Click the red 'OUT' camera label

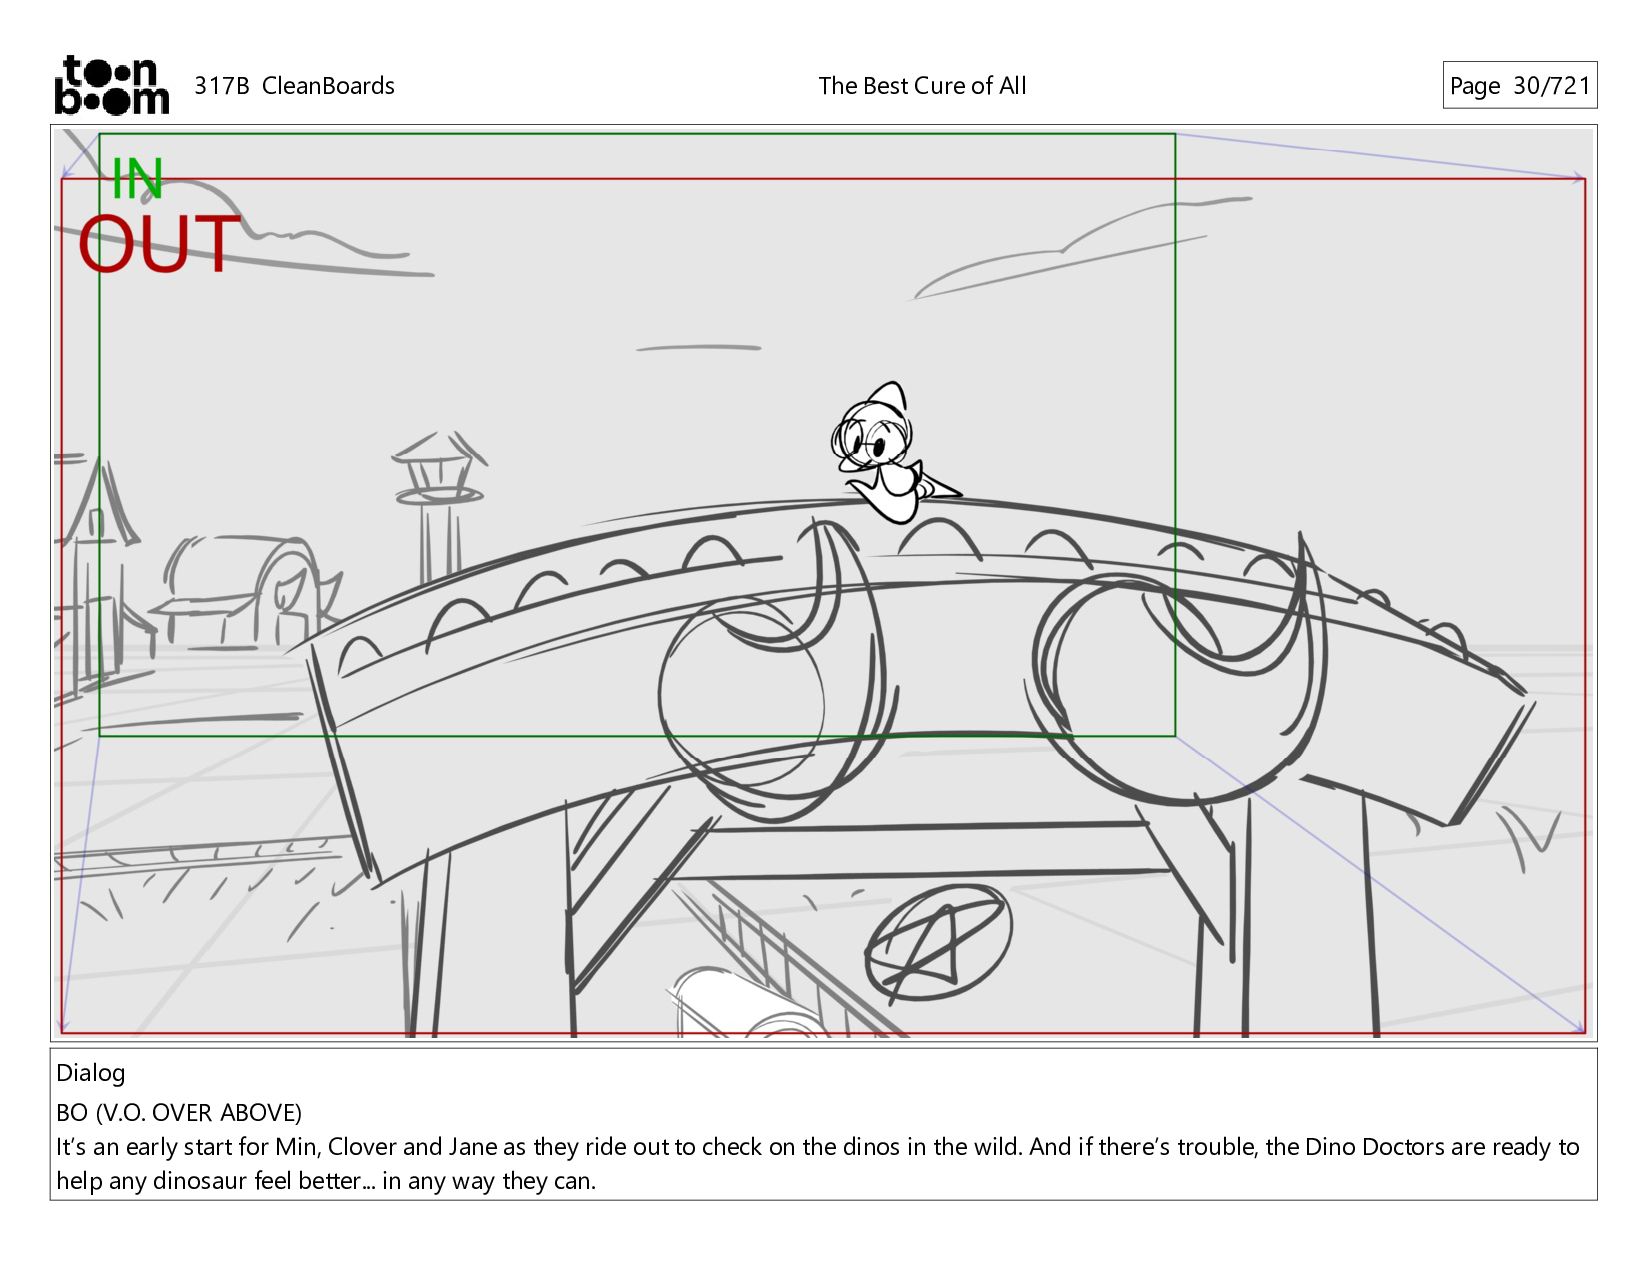pos(159,244)
